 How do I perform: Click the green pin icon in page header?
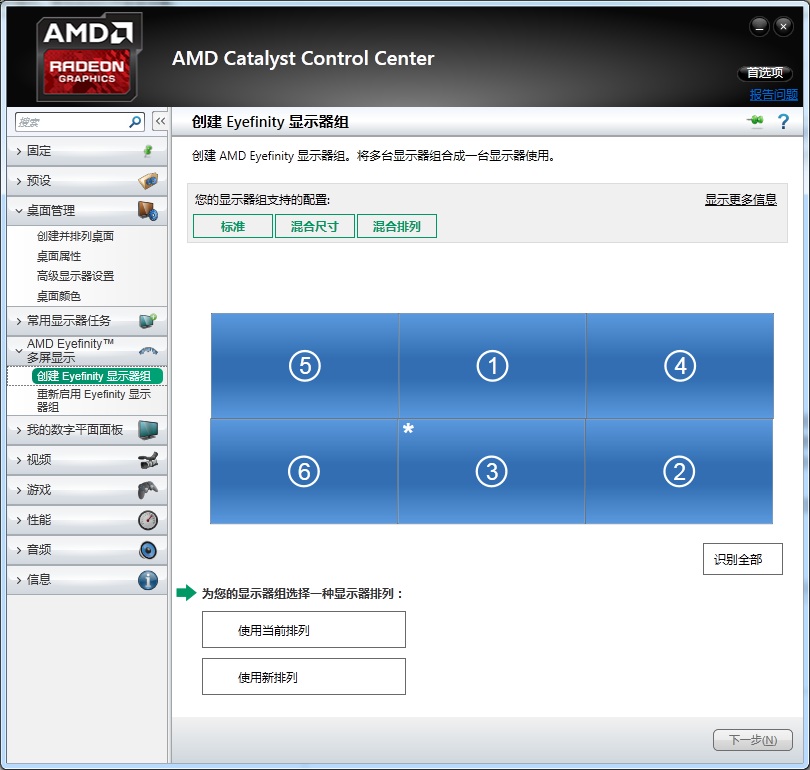755,121
